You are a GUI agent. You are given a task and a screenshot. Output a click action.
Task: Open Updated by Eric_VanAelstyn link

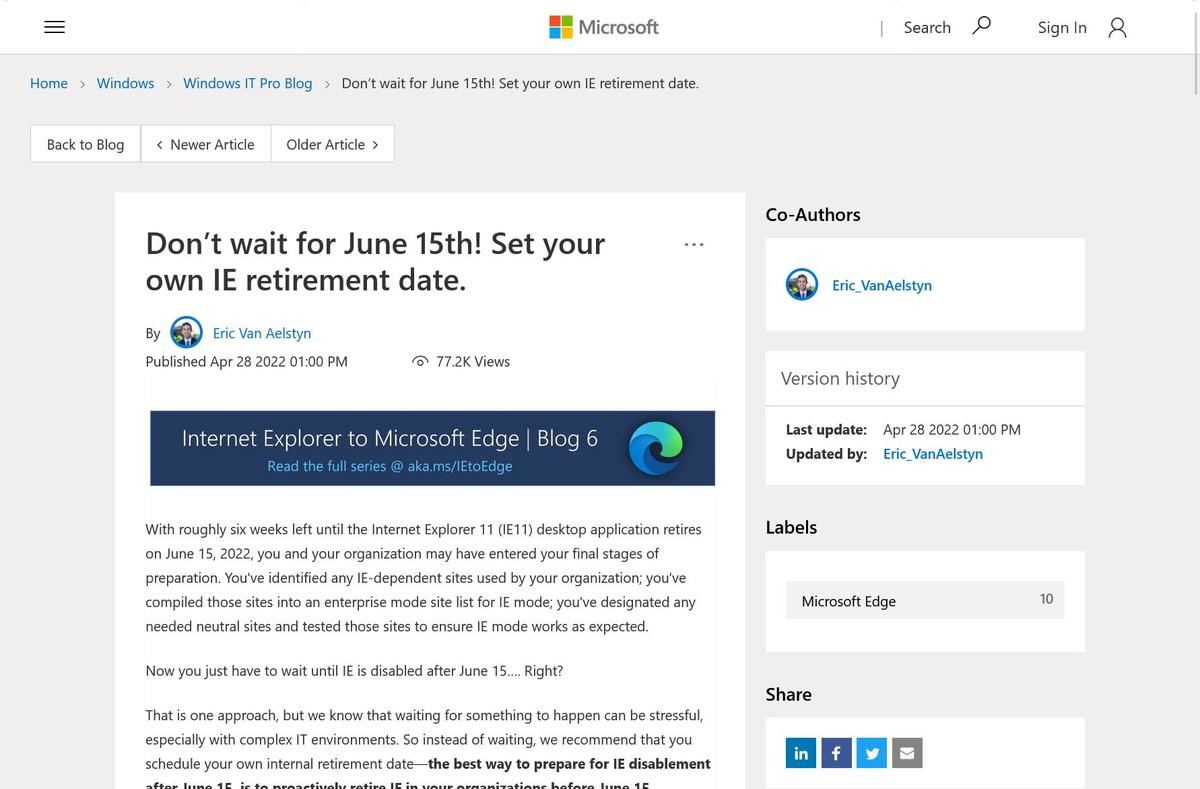(x=933, y=453)
